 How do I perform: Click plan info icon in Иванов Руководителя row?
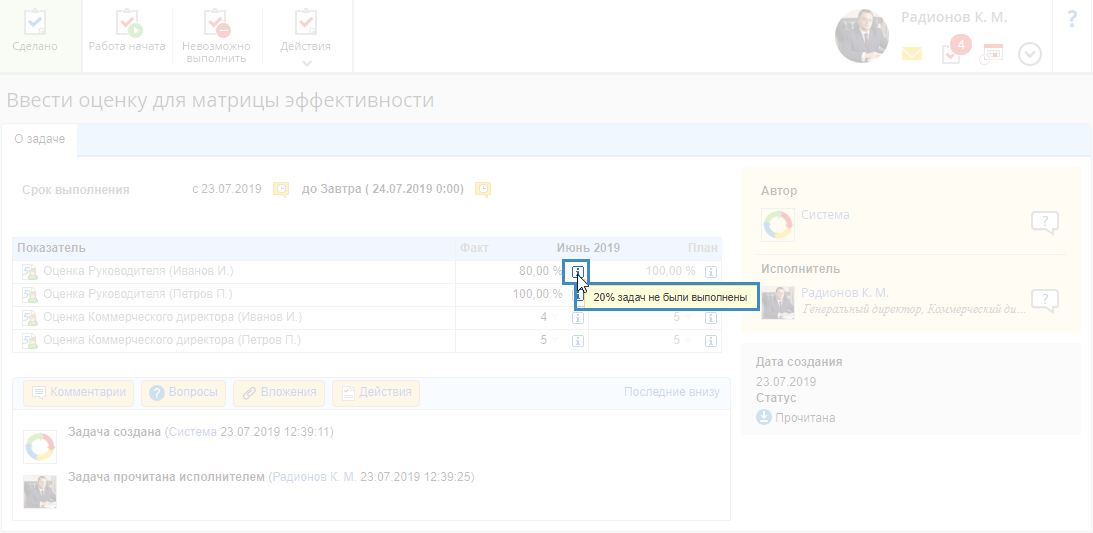click(710, 272)
